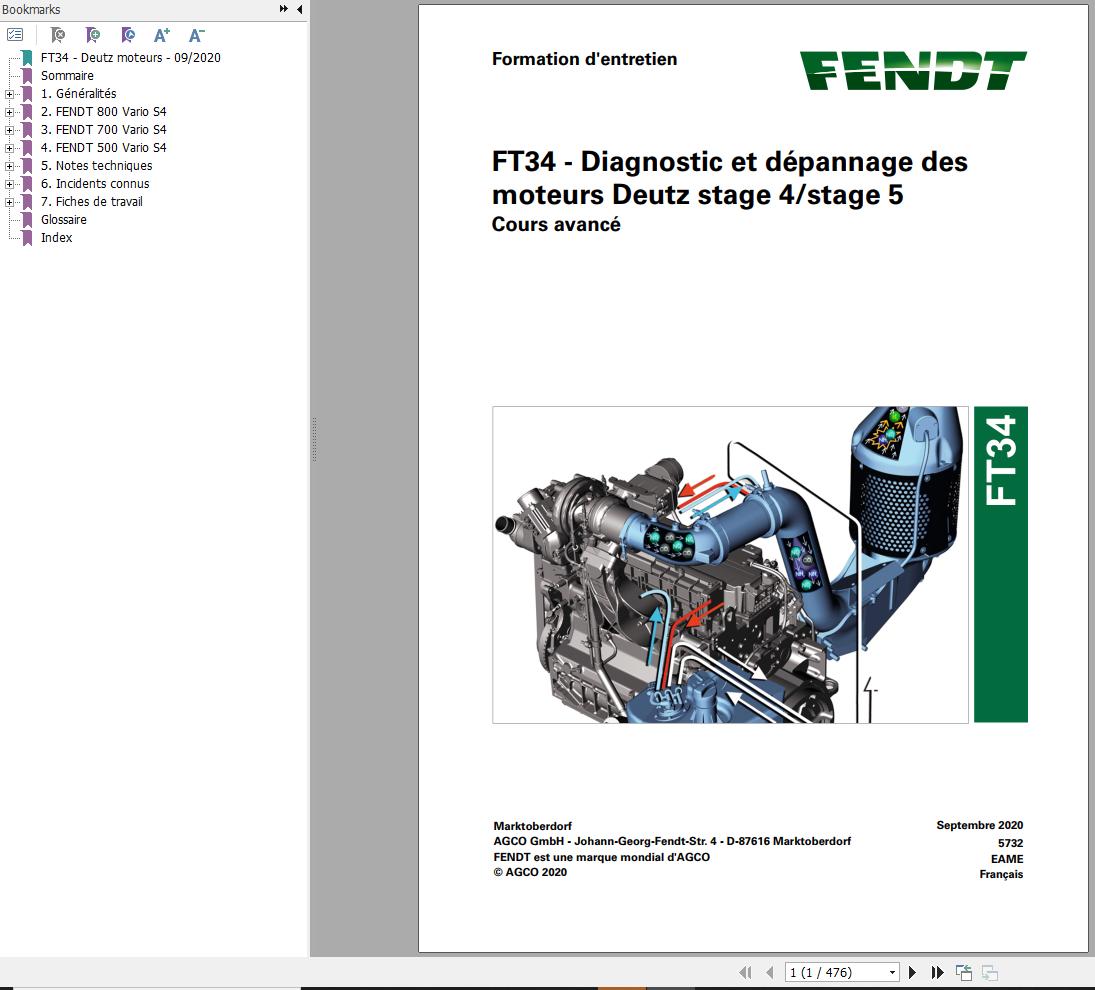Click the delete bookmark icon
The image size is (1095, 990).
[x=58, y=34]
